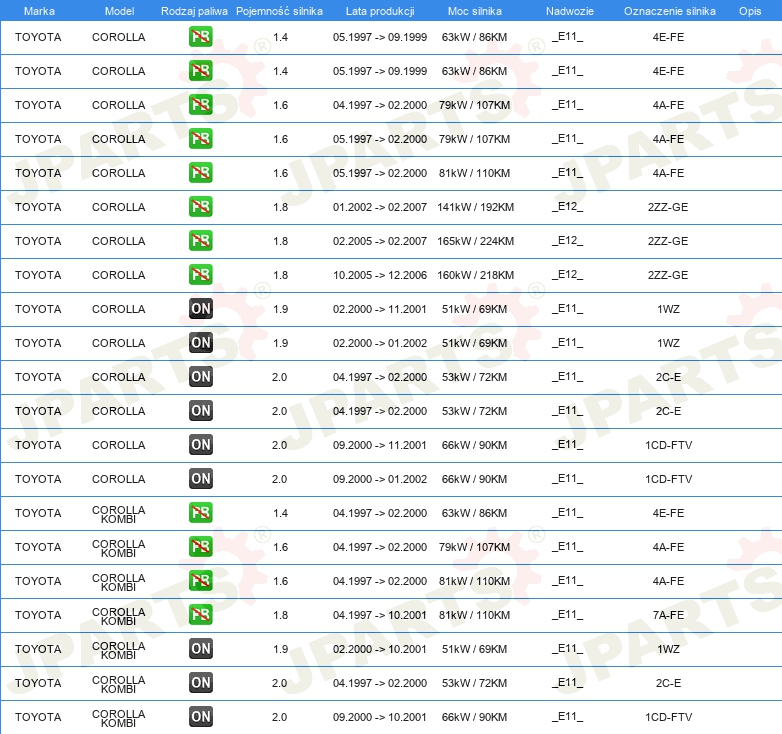782x734 pixels.
Task: Click the 81kW / 110KM Corolla sedan power value
Action: coord(474,173)
